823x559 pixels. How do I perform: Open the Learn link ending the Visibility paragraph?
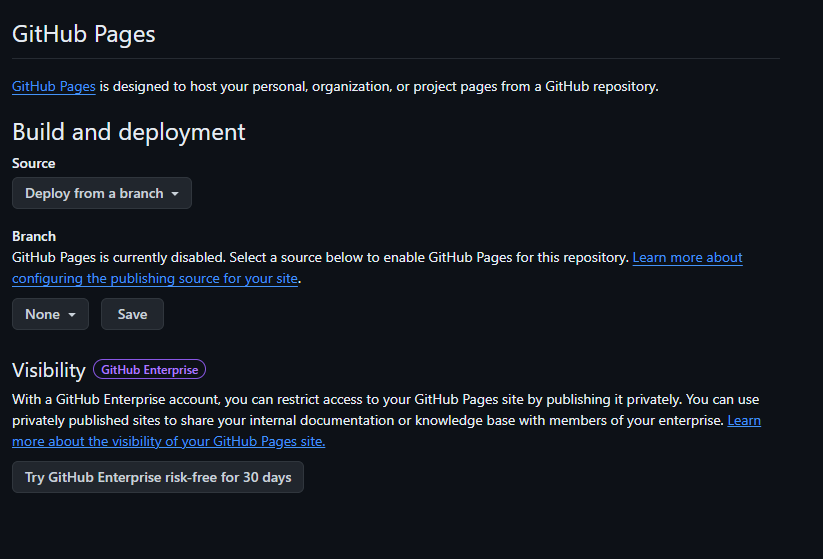(x=744, y=420)
